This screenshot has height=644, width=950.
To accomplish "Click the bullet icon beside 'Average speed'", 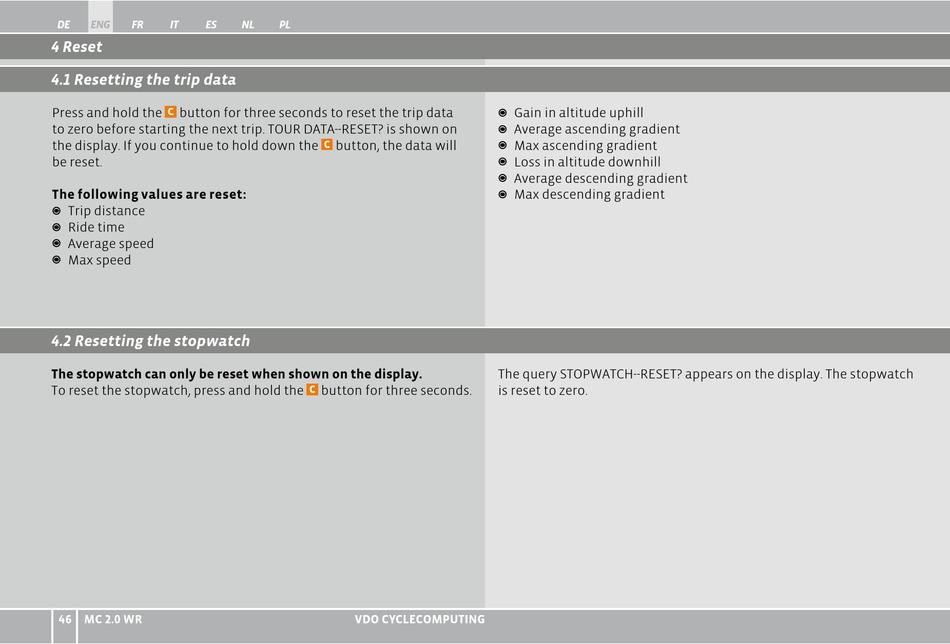I will pos(56,244).
